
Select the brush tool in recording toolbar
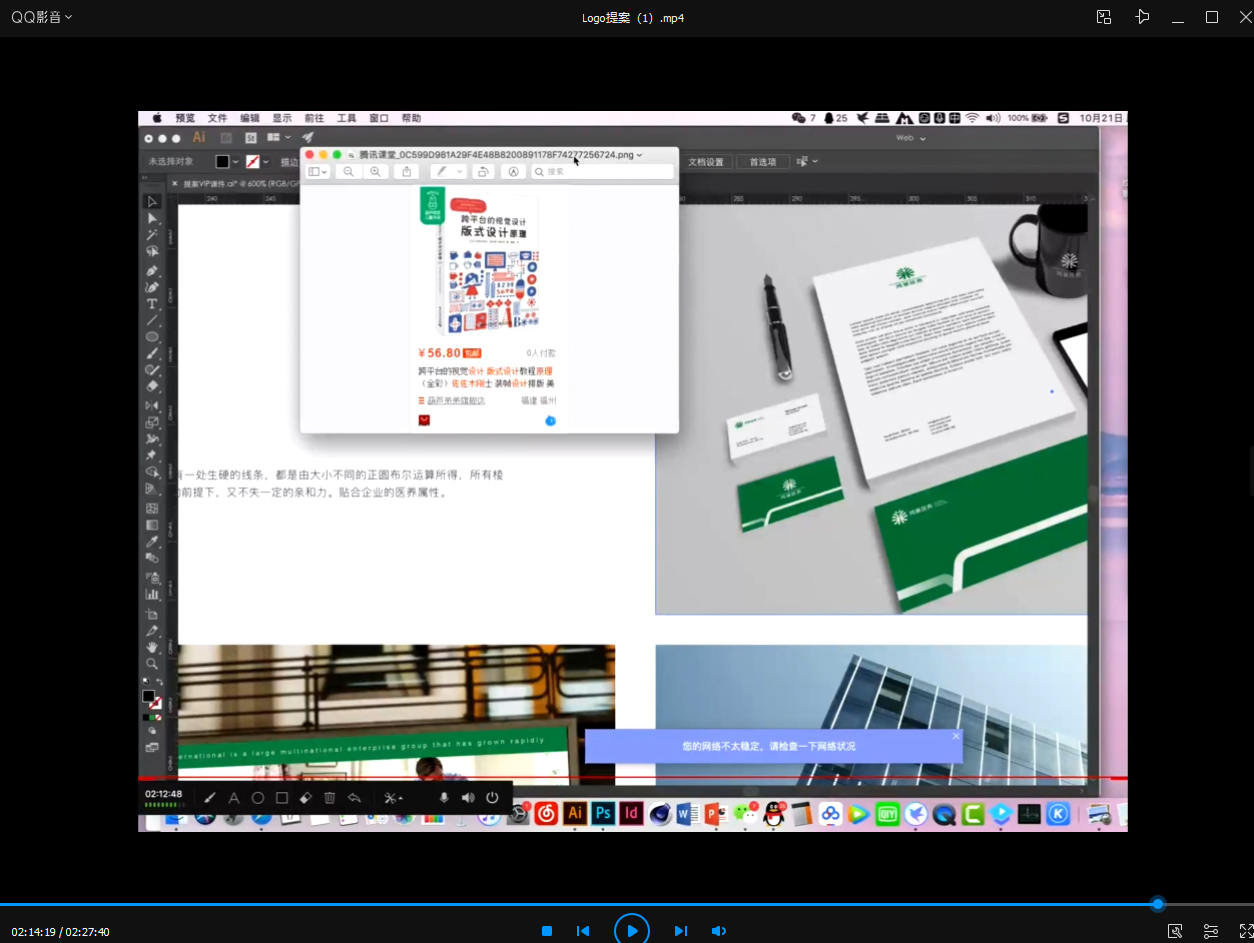click(210, 798)
